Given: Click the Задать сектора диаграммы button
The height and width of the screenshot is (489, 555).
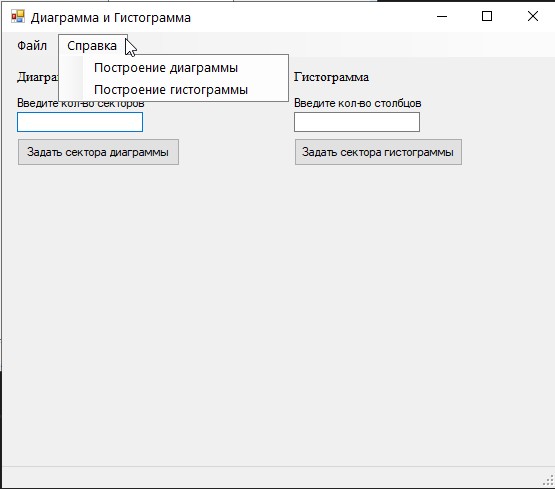Looking at the screenshot, I should point(98,152).
